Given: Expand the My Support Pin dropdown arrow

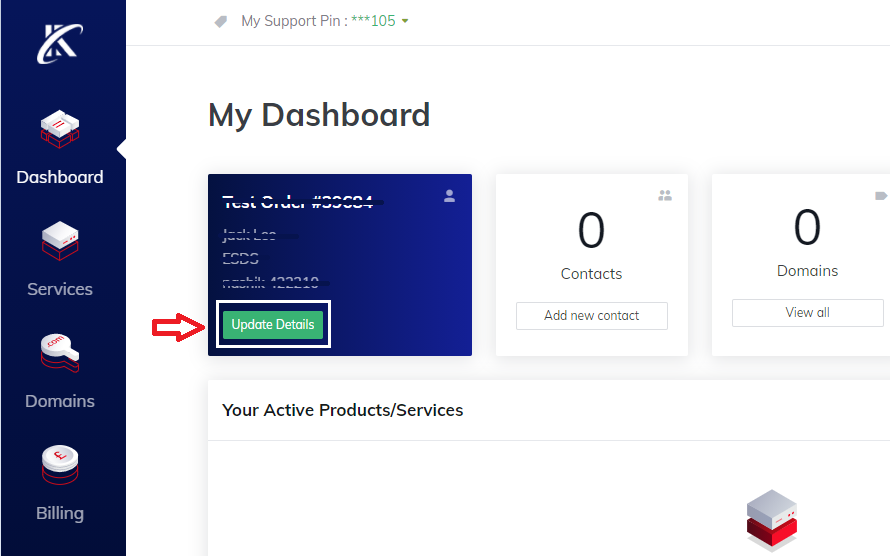Looking at the screenshot, I should point(405,21).
